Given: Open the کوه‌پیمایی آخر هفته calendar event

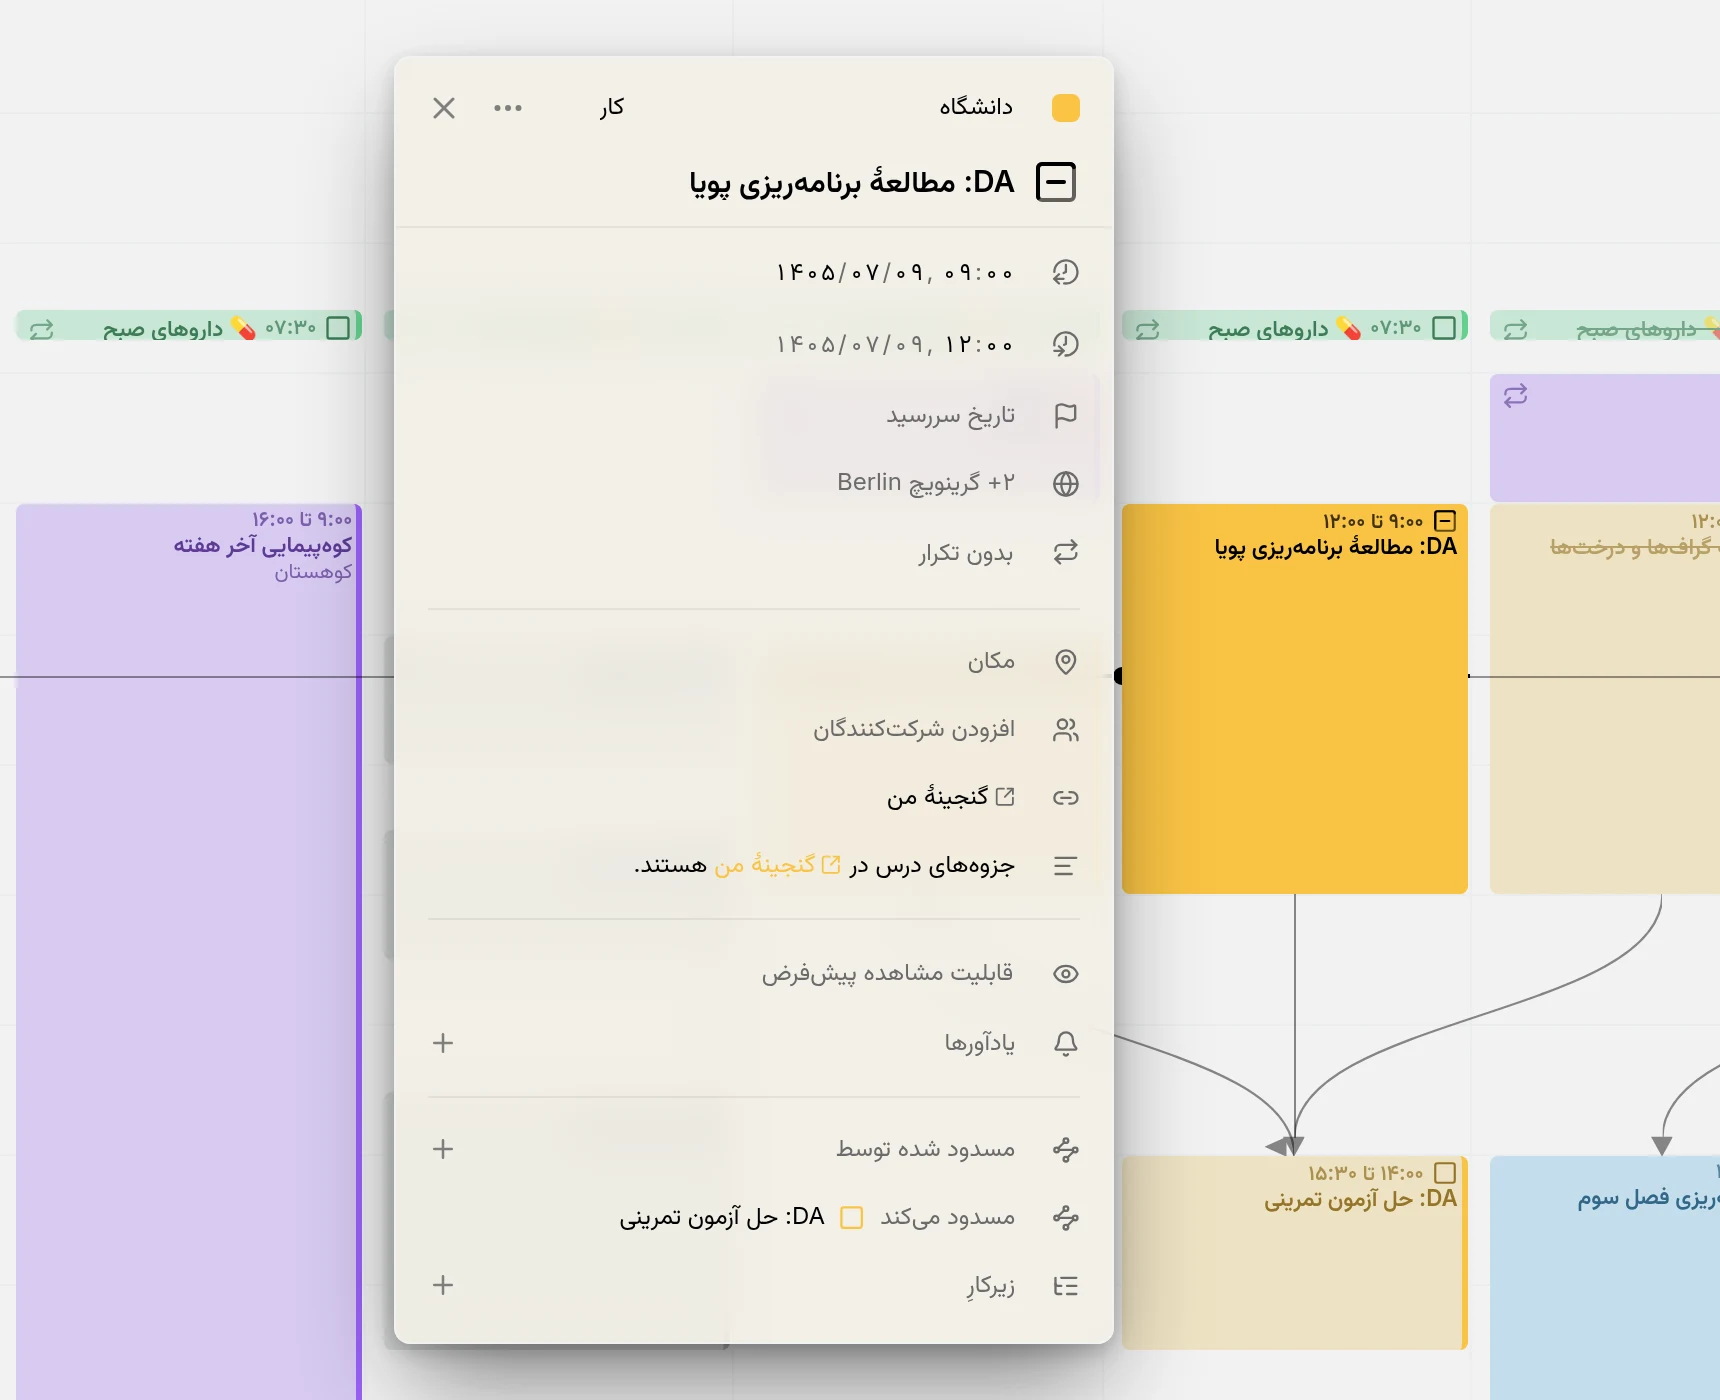Looking at the screenshot, I should click(x=188, y=950).
